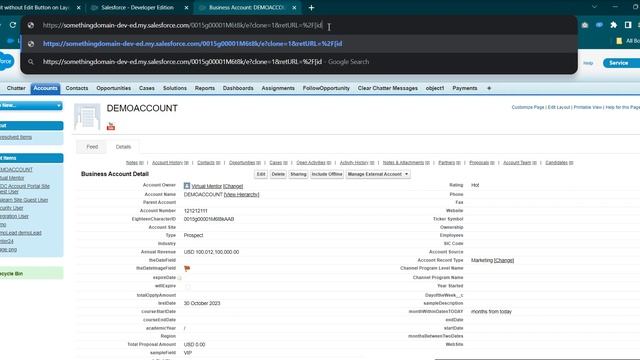This screenshot has width=640, height=360.
Task: Click the account building icon beside DEMOACCOUNT
Action: [x=87, y=117]
